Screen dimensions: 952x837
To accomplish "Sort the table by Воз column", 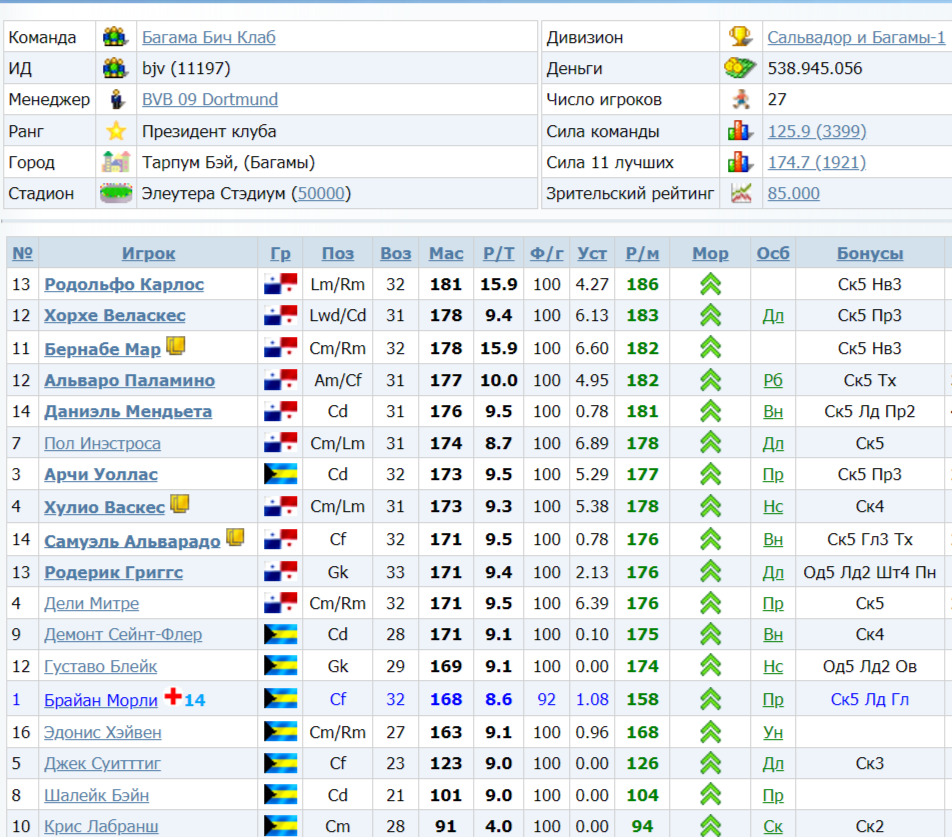I will tap(396, 253).
